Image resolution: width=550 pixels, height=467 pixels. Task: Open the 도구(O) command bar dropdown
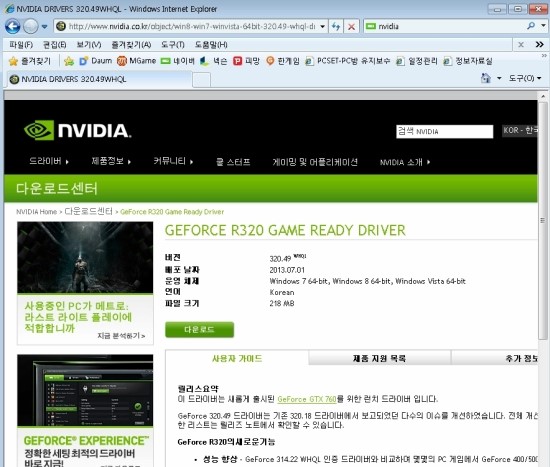click(525, 78)
